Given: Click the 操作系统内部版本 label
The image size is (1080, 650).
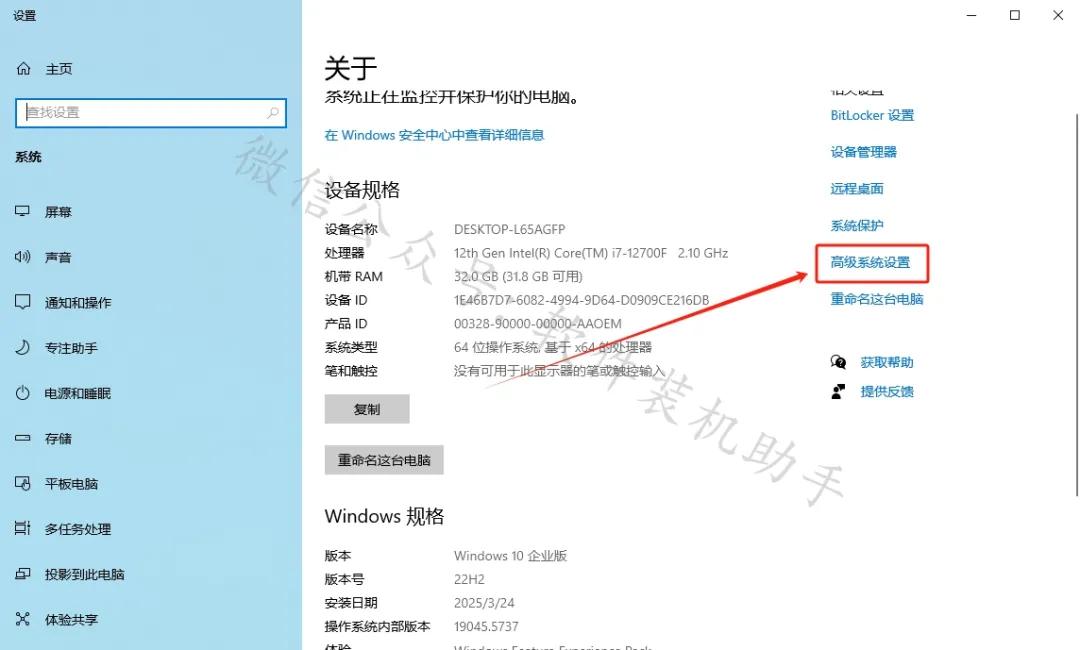Looking at the screenshot, I should point(377,627).
